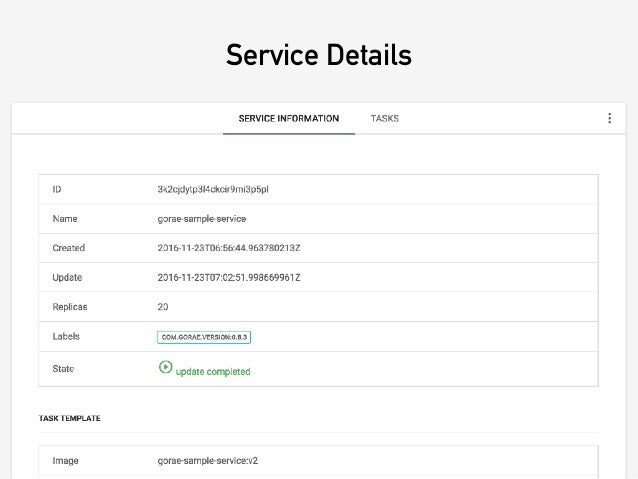638x479 pixels.
Task: Click the green state play-circle icon
Action: click(165, 367)
